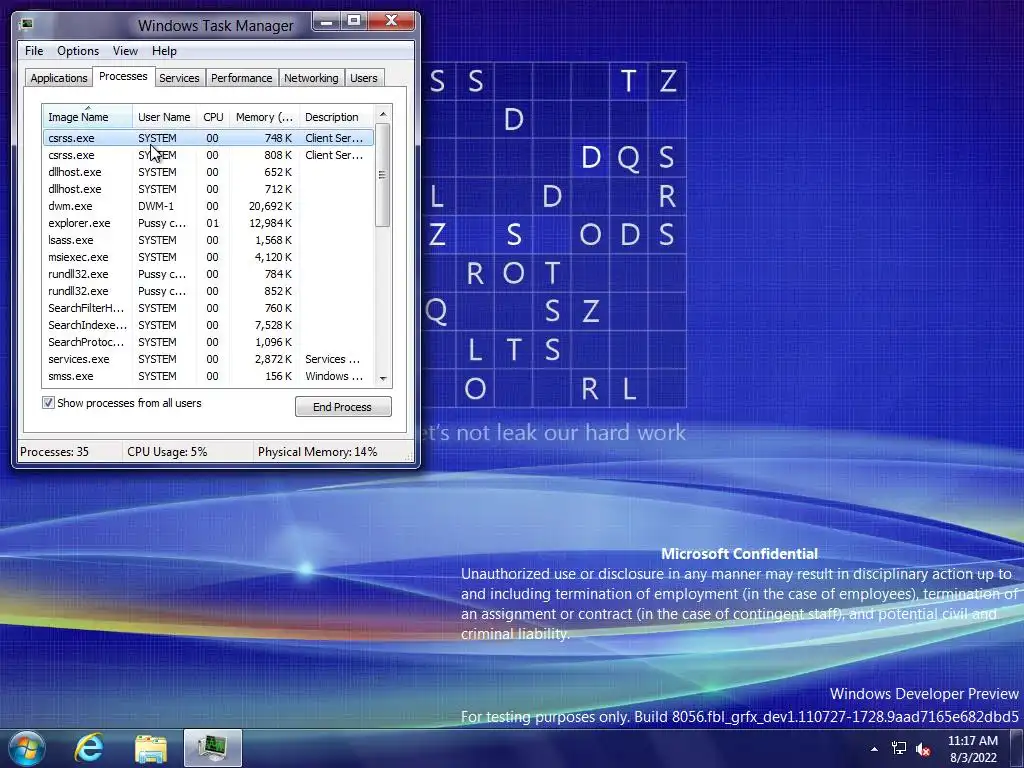The image size is (1024, 768).
Task: Click Processes: 35 status entry
Action: click(55, 452)
